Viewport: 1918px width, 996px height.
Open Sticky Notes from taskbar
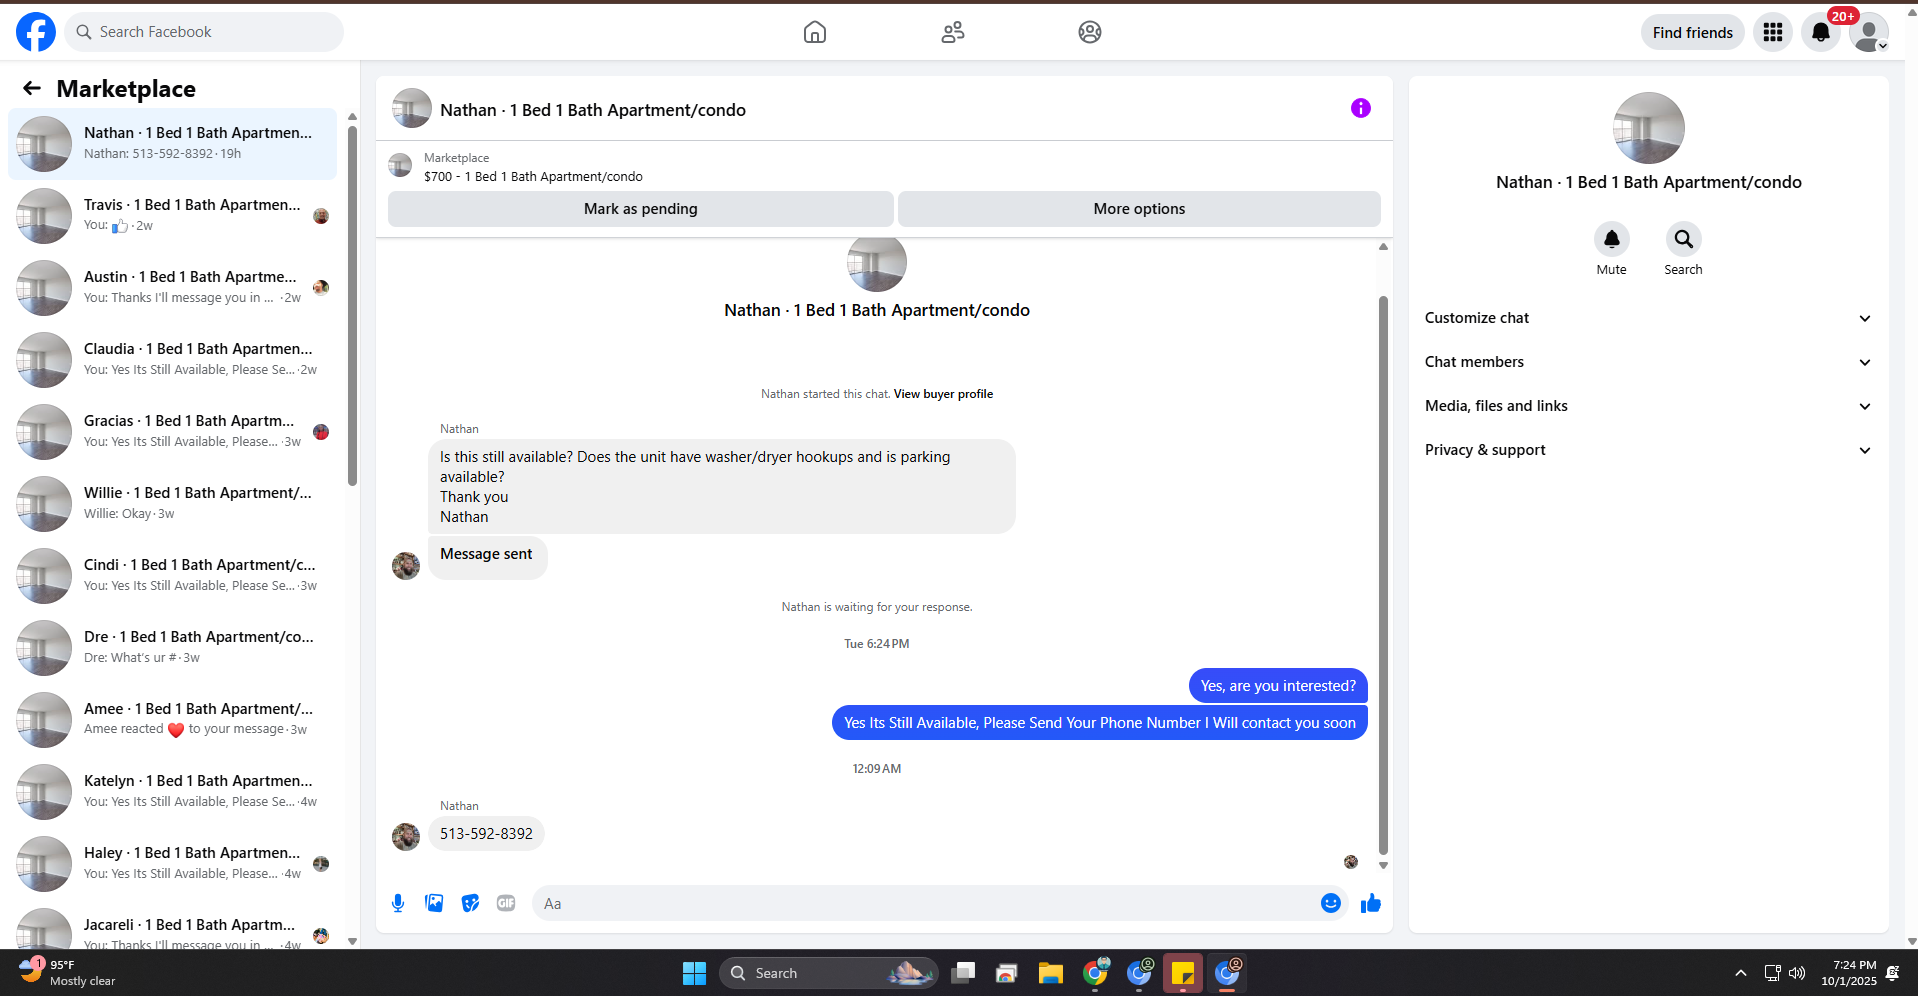coord(1183,973)
